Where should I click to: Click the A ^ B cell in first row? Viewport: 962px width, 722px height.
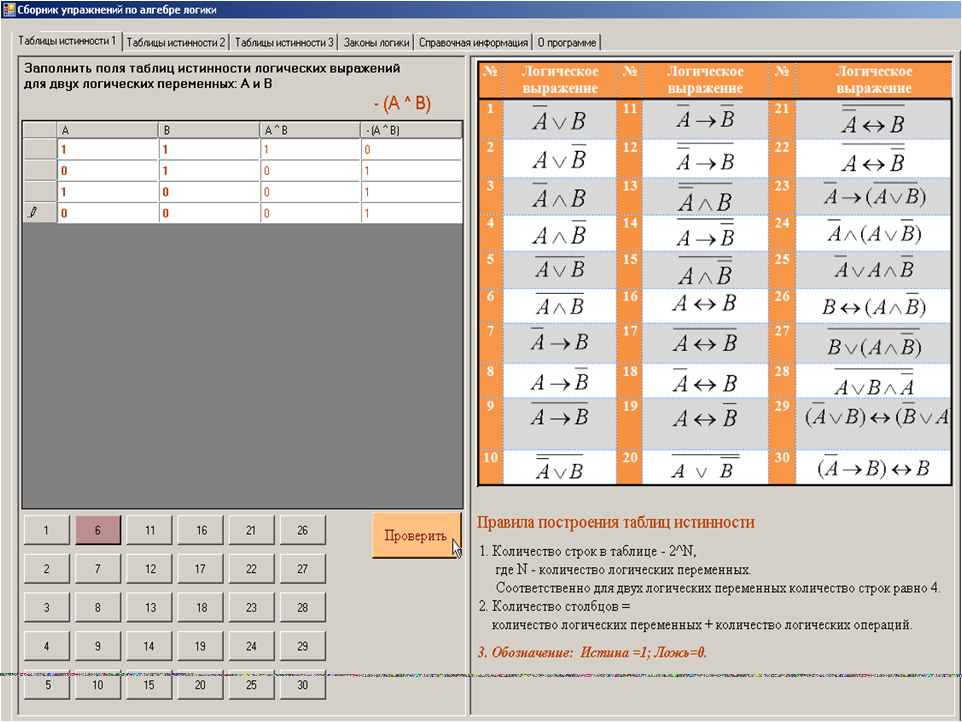coord(310,149)
